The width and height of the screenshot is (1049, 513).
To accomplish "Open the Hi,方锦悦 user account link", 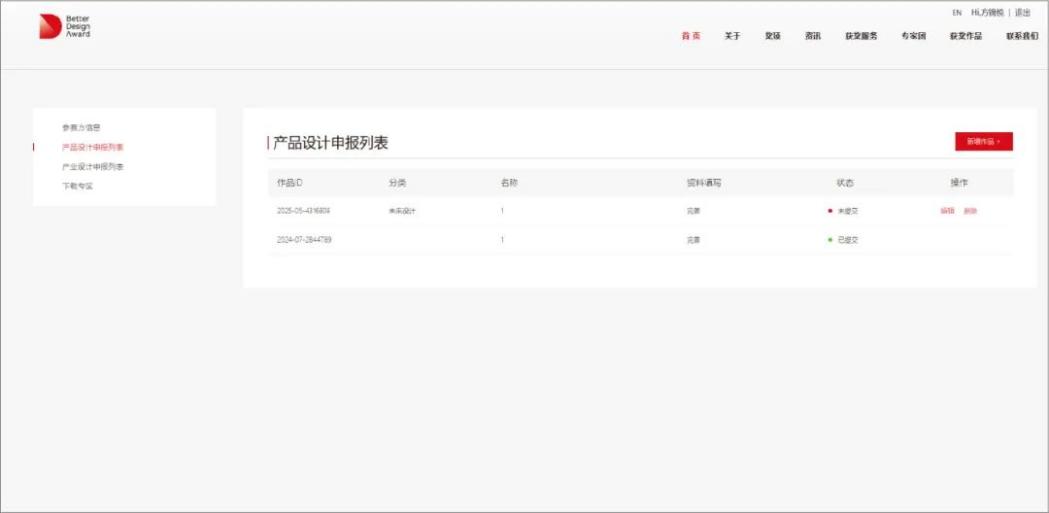I will pos(987,13).
